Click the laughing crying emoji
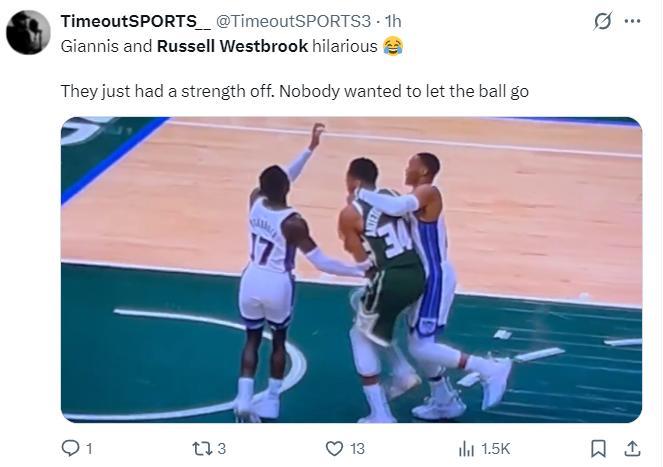 point(393,46)
